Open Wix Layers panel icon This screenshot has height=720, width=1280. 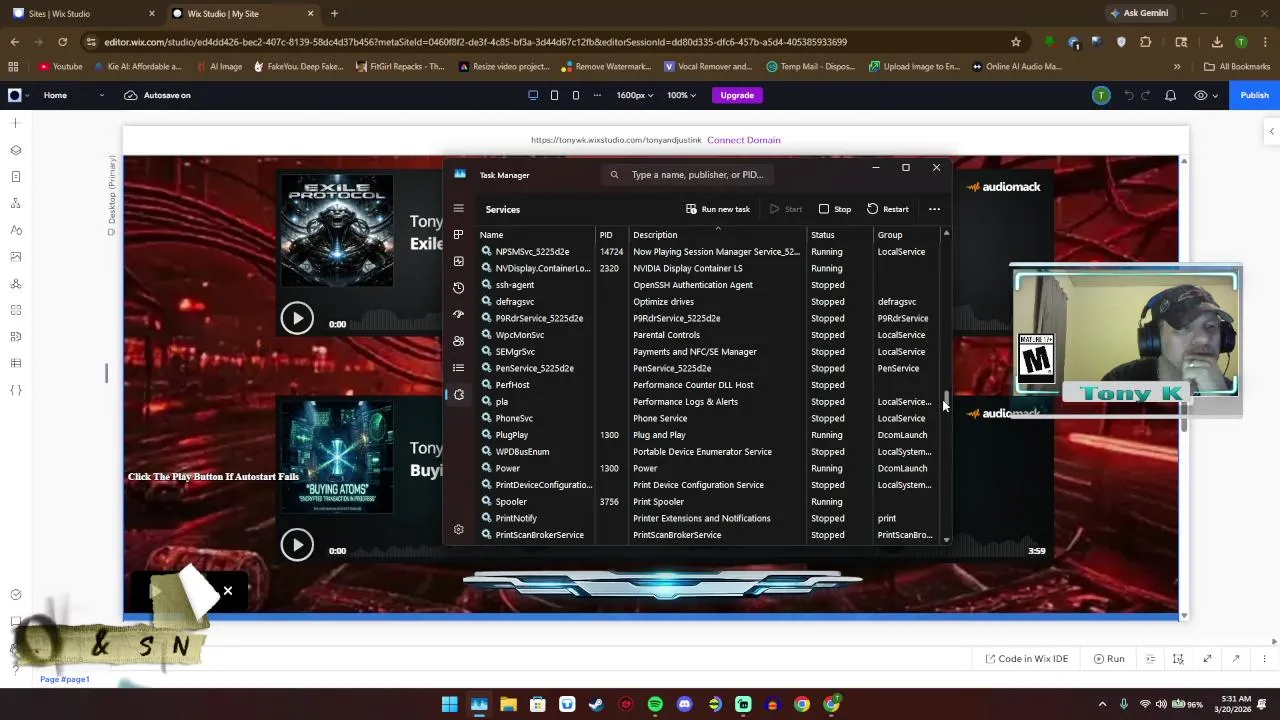(x=15, y=150)
